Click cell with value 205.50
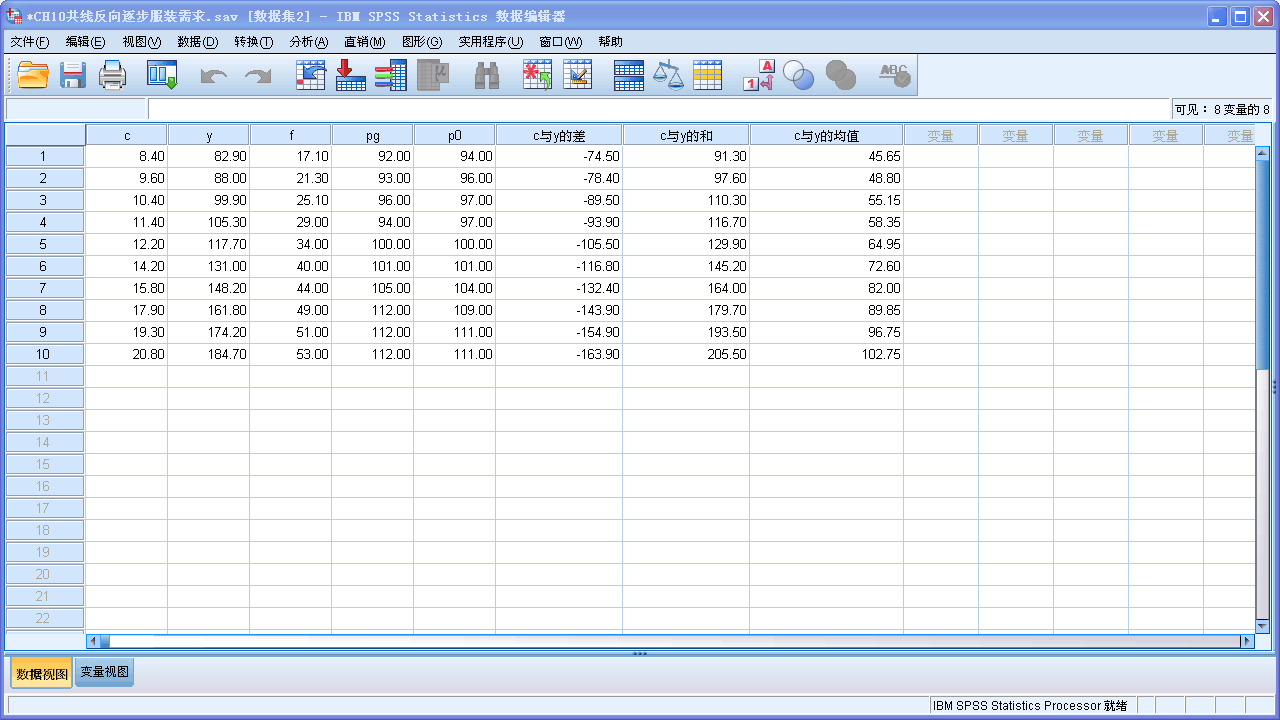The height and width of the screenshot is (720, 1280). pos(686,354)
